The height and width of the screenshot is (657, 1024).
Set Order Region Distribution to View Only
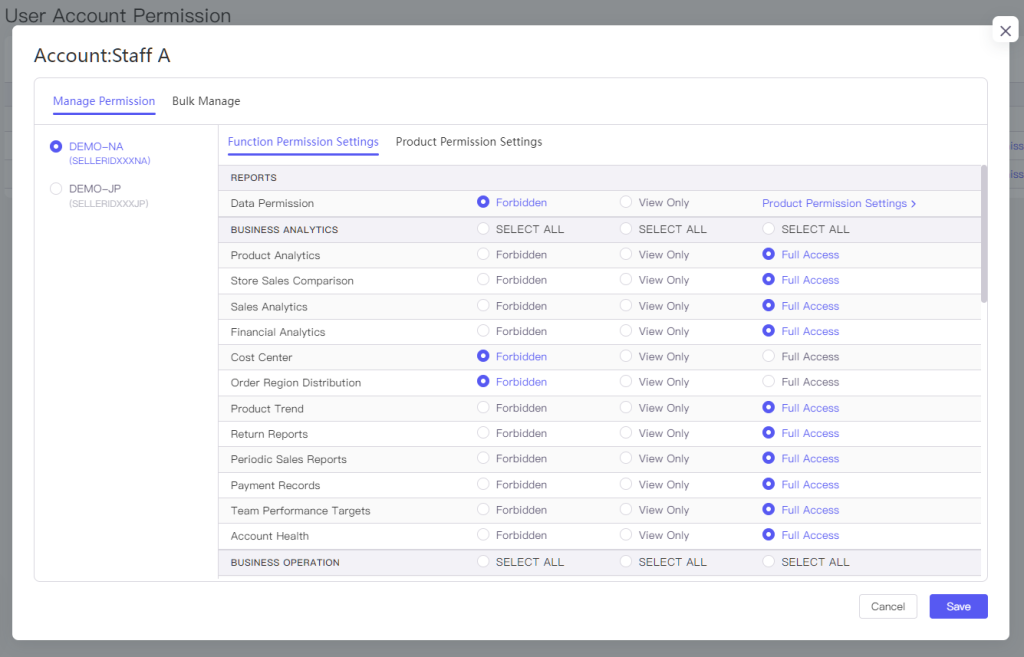pos(626,381)
